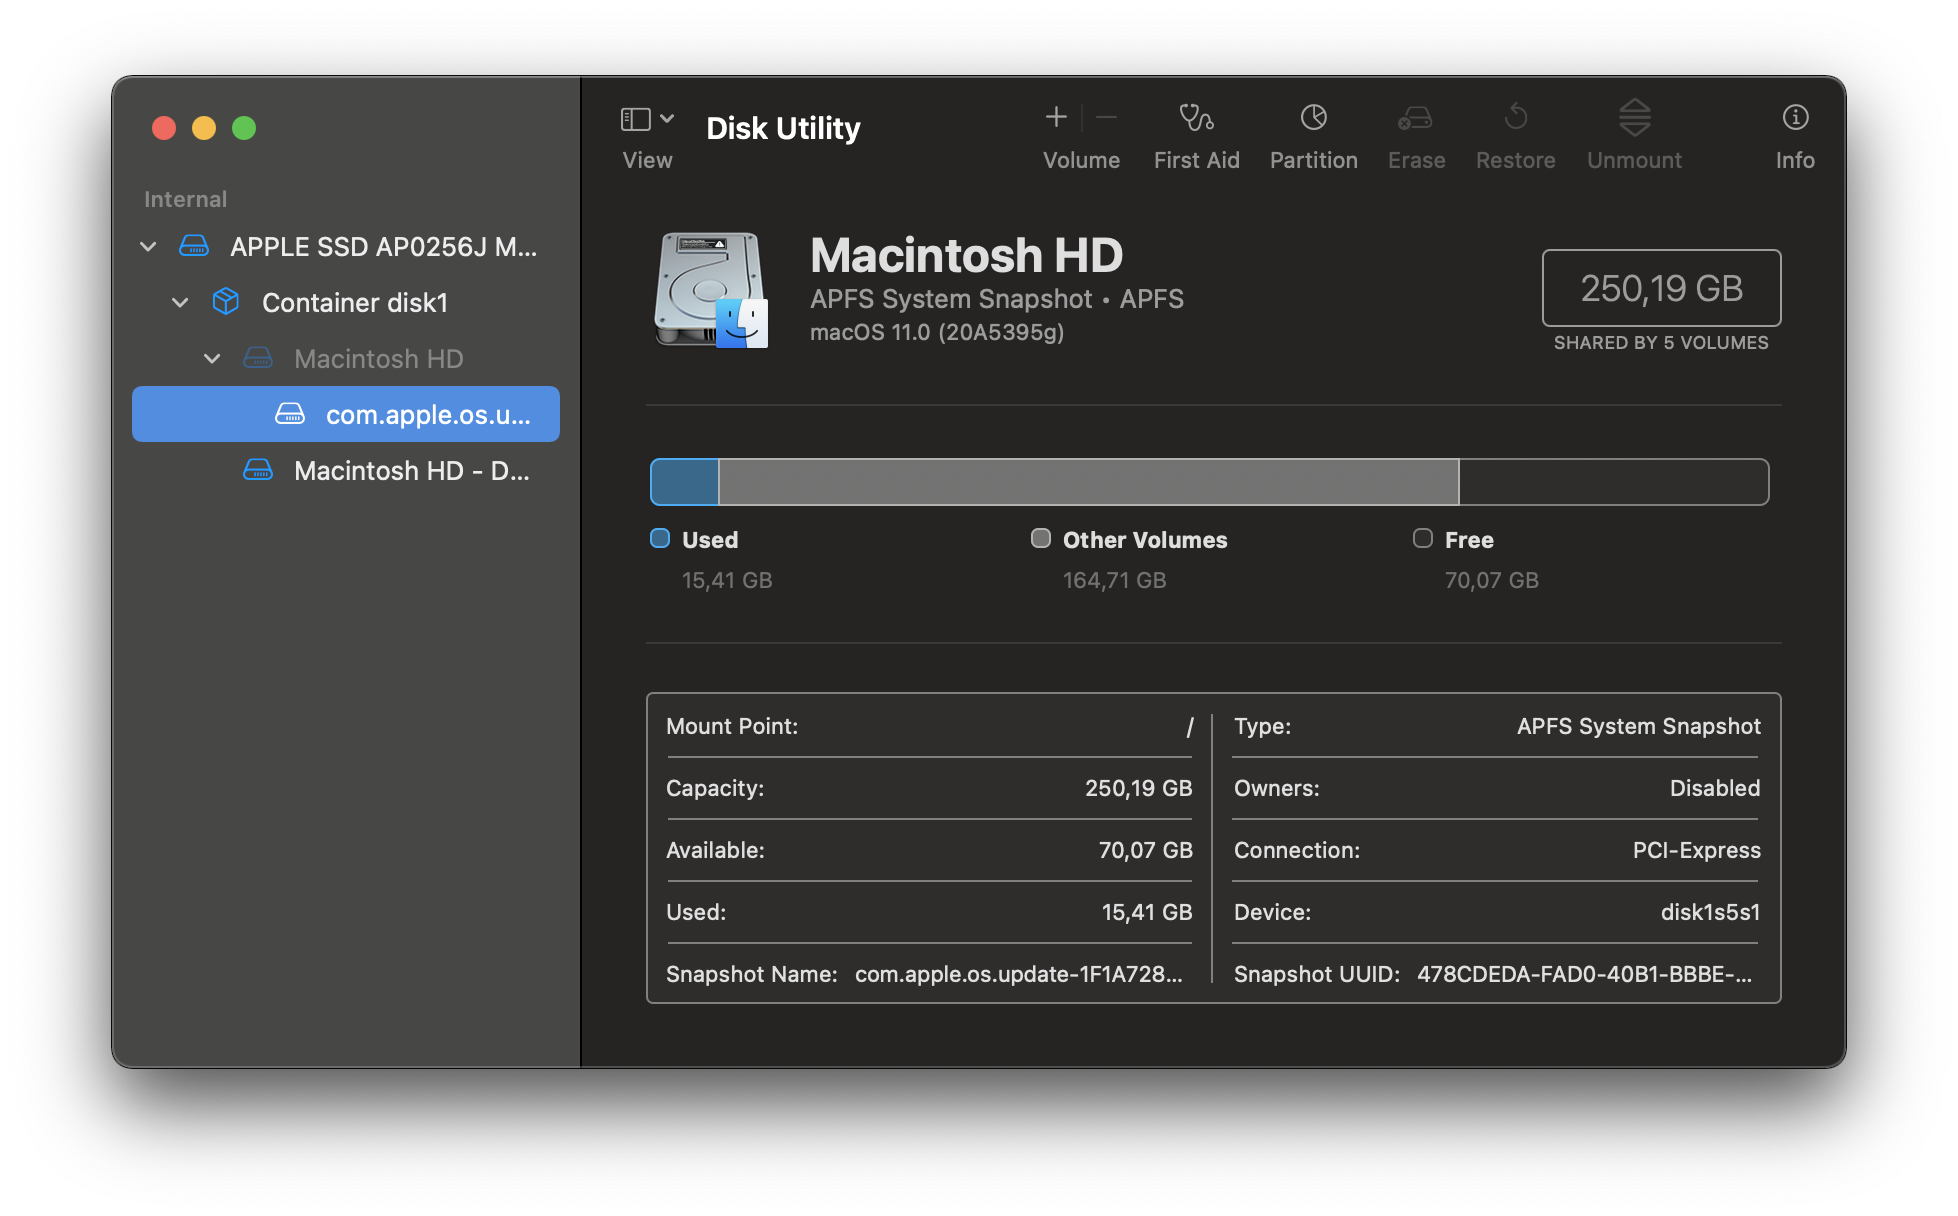Click the Used blue color indicator

coord(660,539)
